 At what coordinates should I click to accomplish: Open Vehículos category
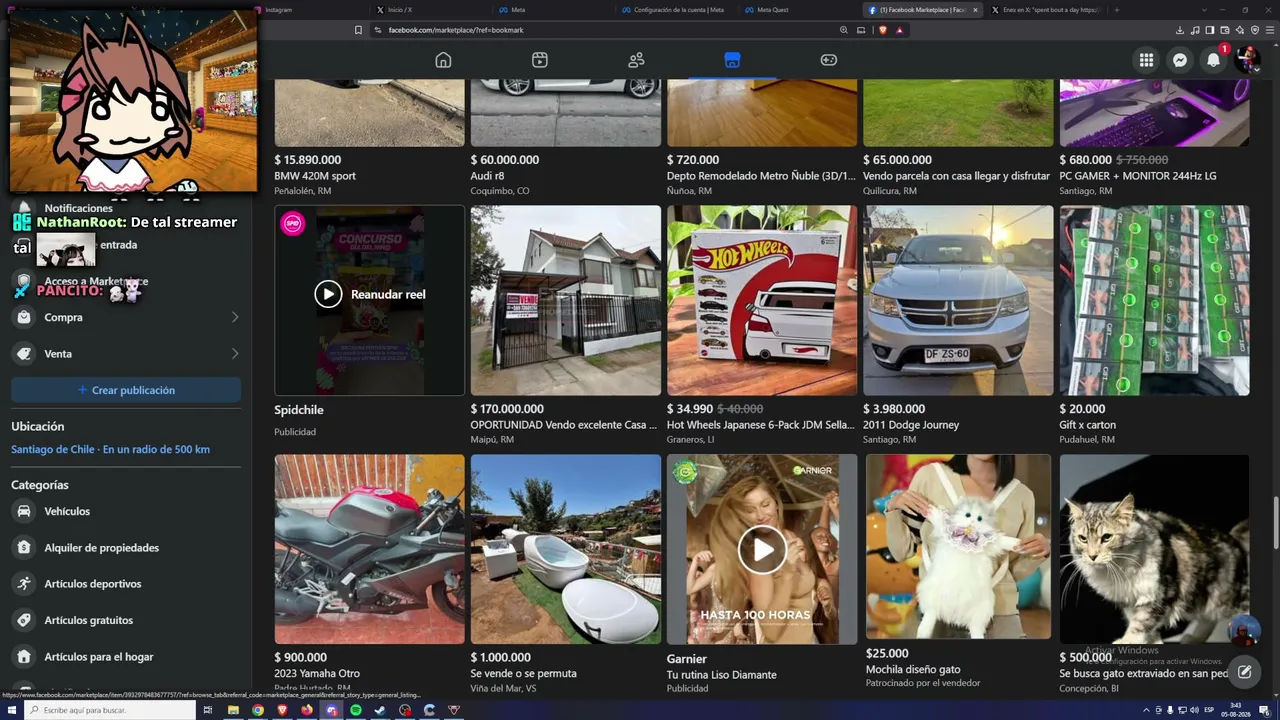[126, 511]
